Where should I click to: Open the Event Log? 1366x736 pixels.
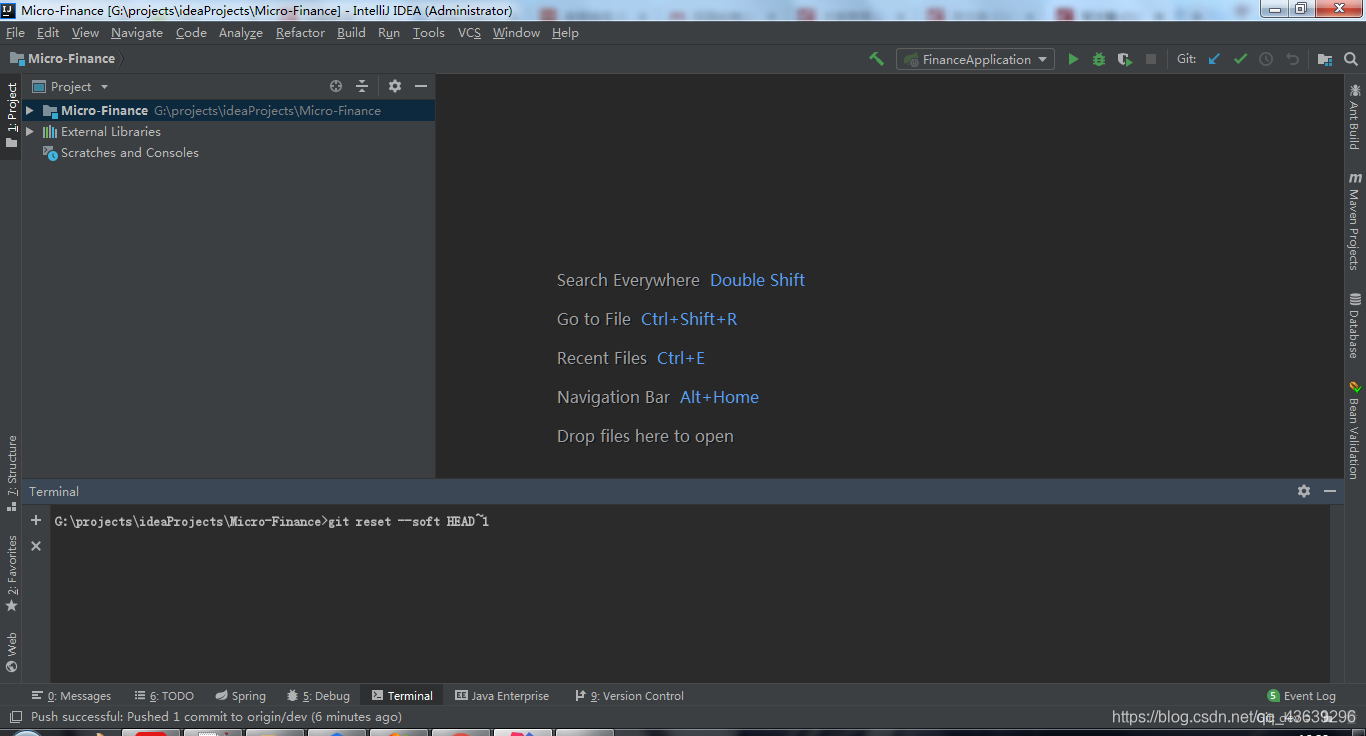click(1301, 696)
